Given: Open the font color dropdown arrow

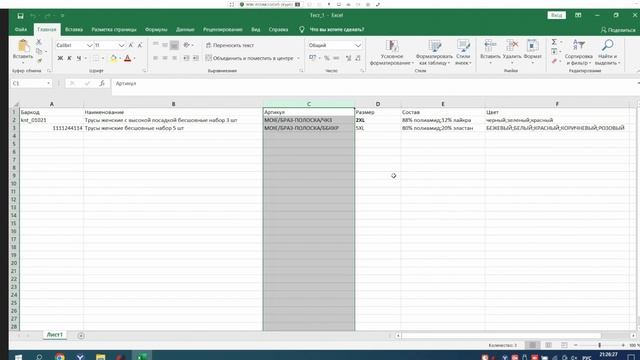Looking at the screenshot, I should click(134, 58).
